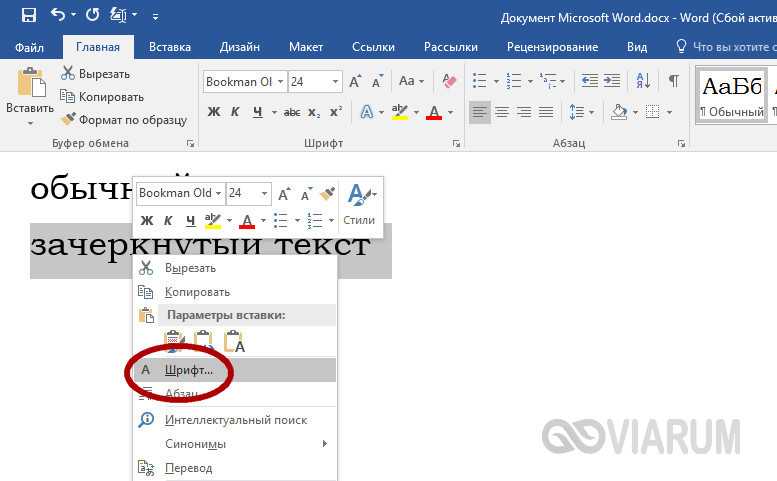
Task: Choose Копировать from the context menu
Action: click(x=235, y=292)
